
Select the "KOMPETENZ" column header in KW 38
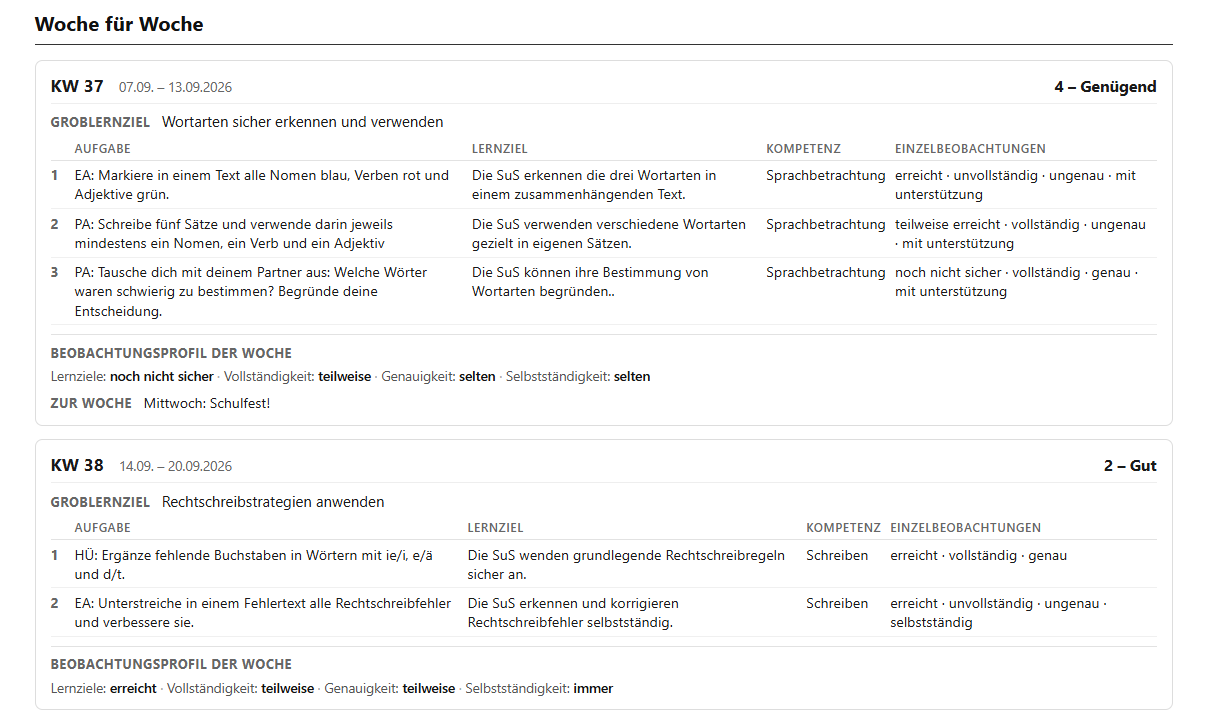[843, 528]
